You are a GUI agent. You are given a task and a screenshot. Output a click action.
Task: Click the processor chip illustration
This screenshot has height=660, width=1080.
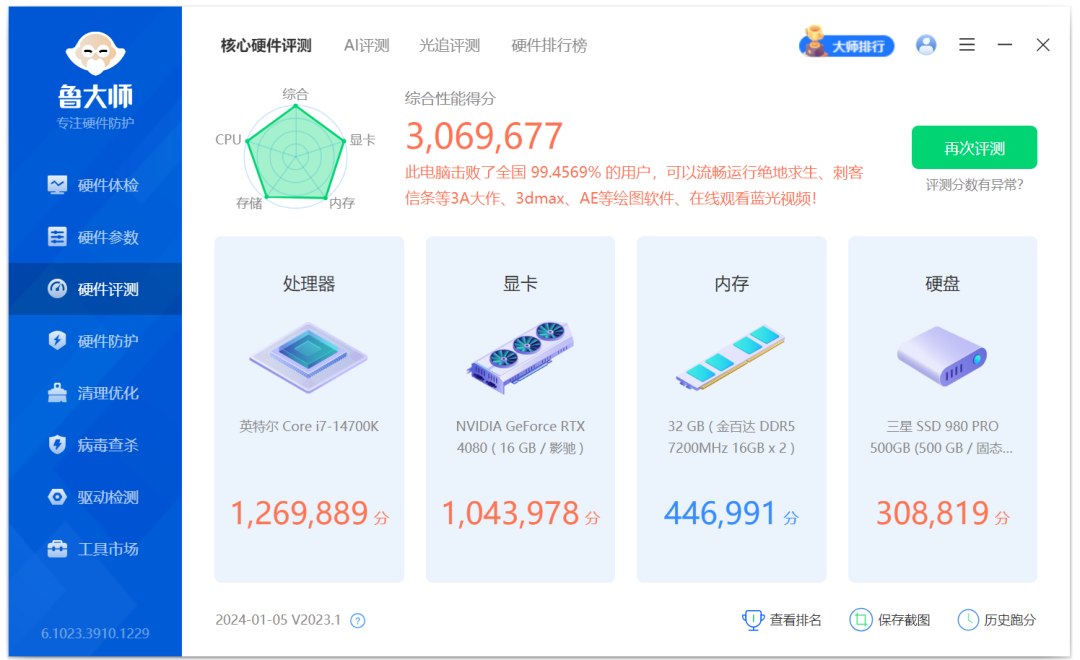[x=309, y=358]
